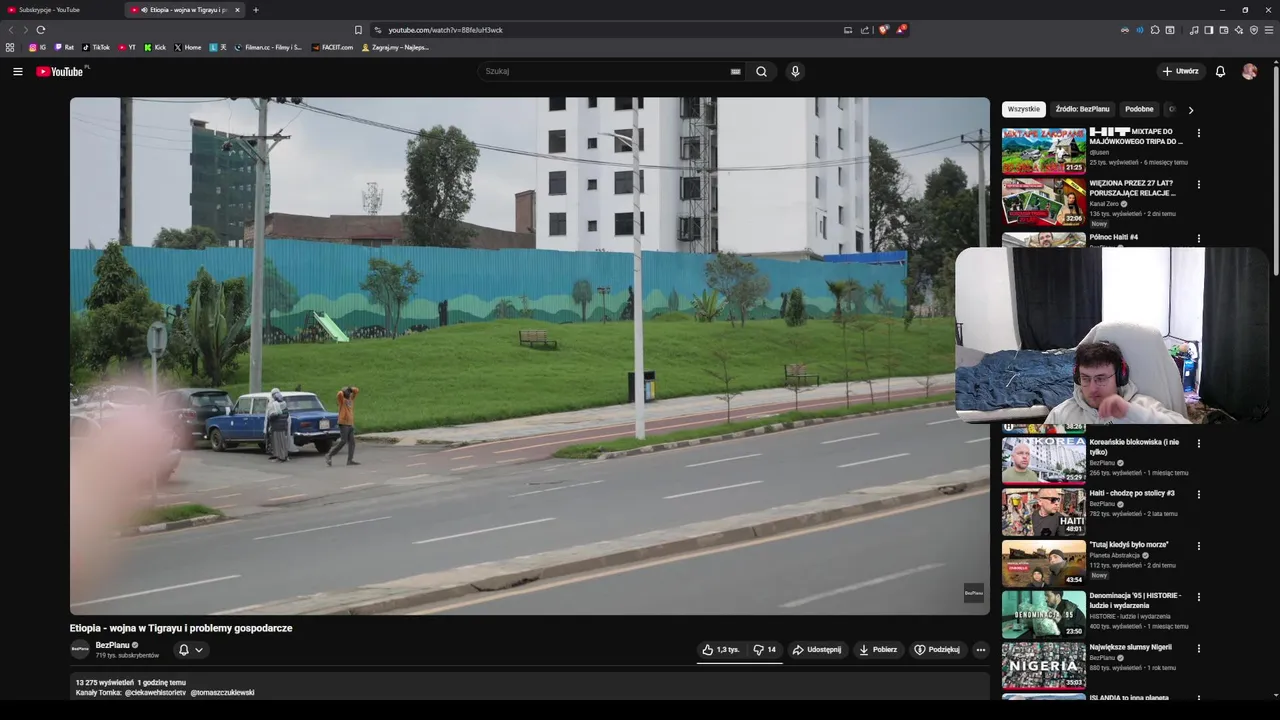Open browser main menu
This screenshot has width=1280, height=720.
coord(1269,30)
